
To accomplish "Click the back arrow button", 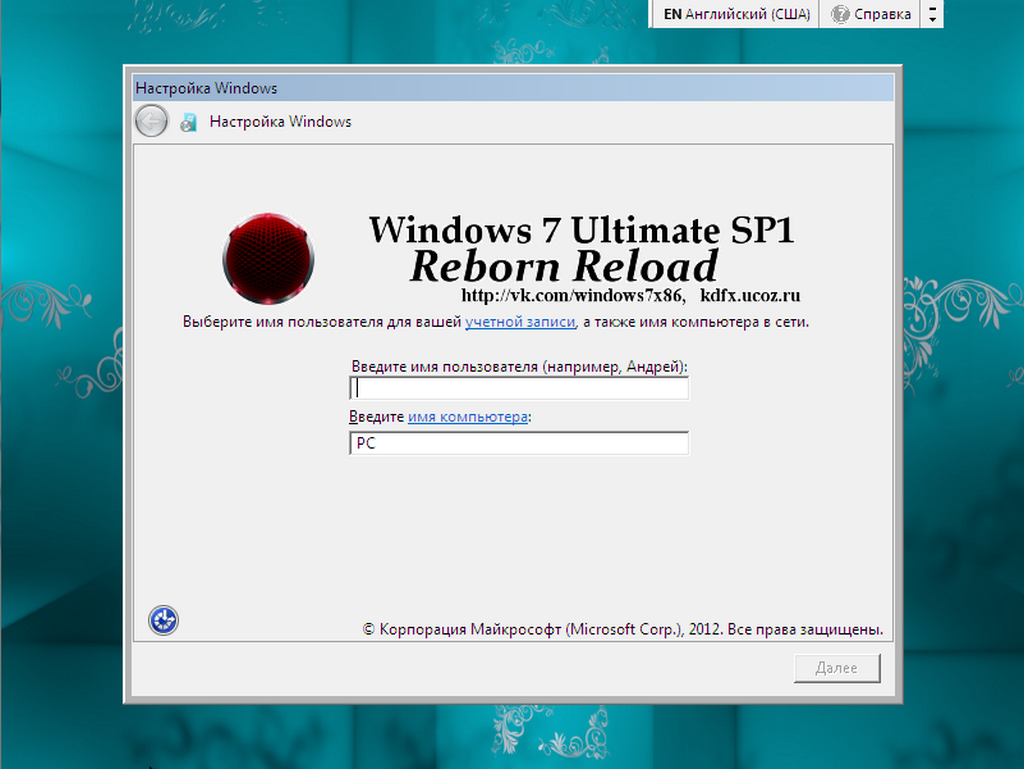I will (x=152, y=121).
